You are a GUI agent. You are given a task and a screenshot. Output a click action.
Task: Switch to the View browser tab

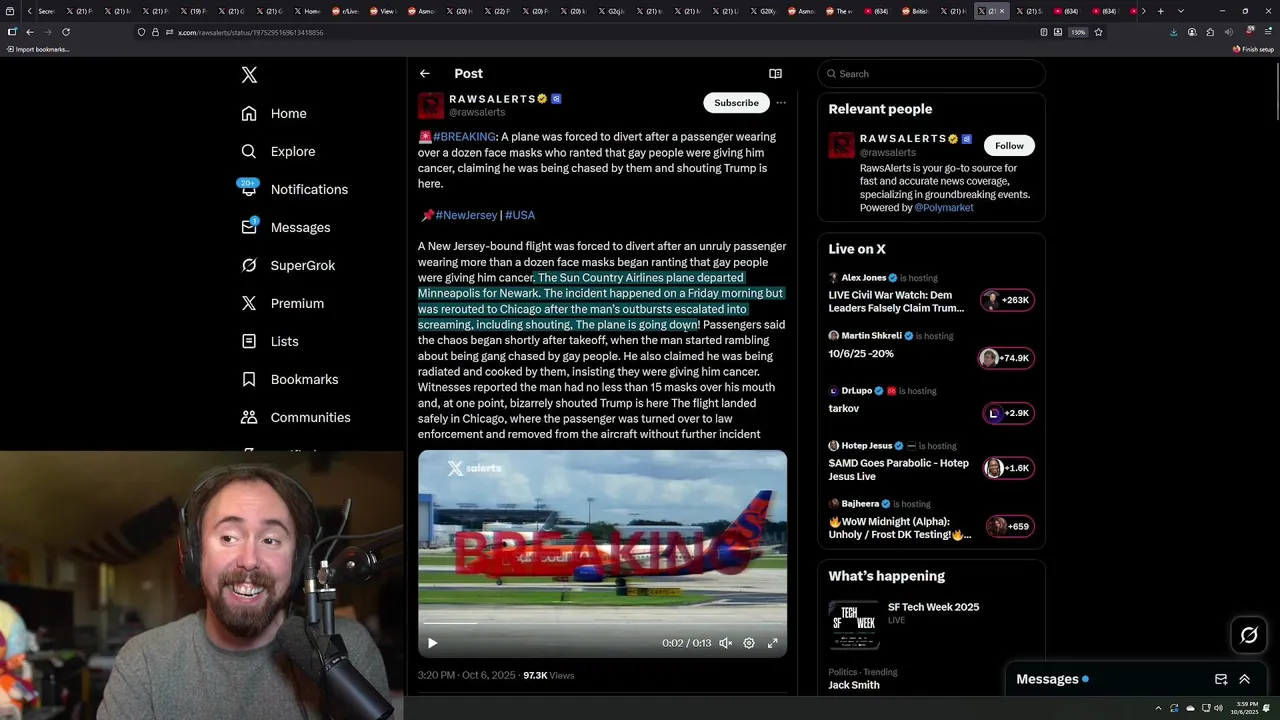pyautogui.click(x=382, y=11)
